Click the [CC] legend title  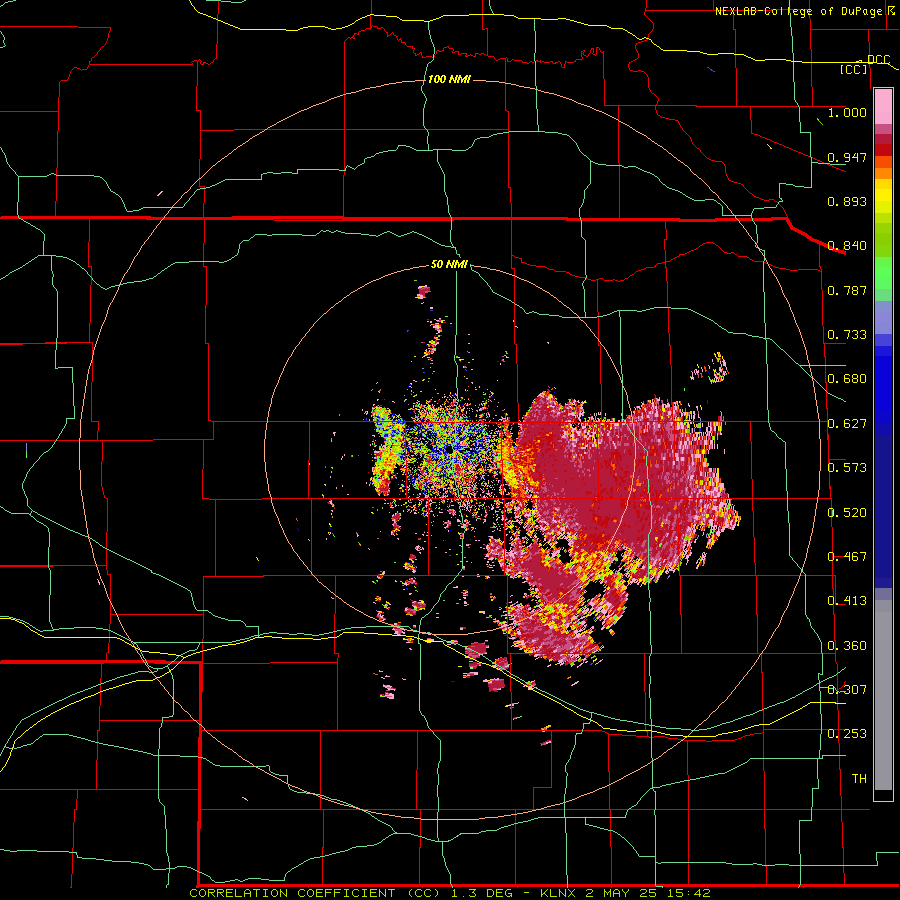(854, 70)
